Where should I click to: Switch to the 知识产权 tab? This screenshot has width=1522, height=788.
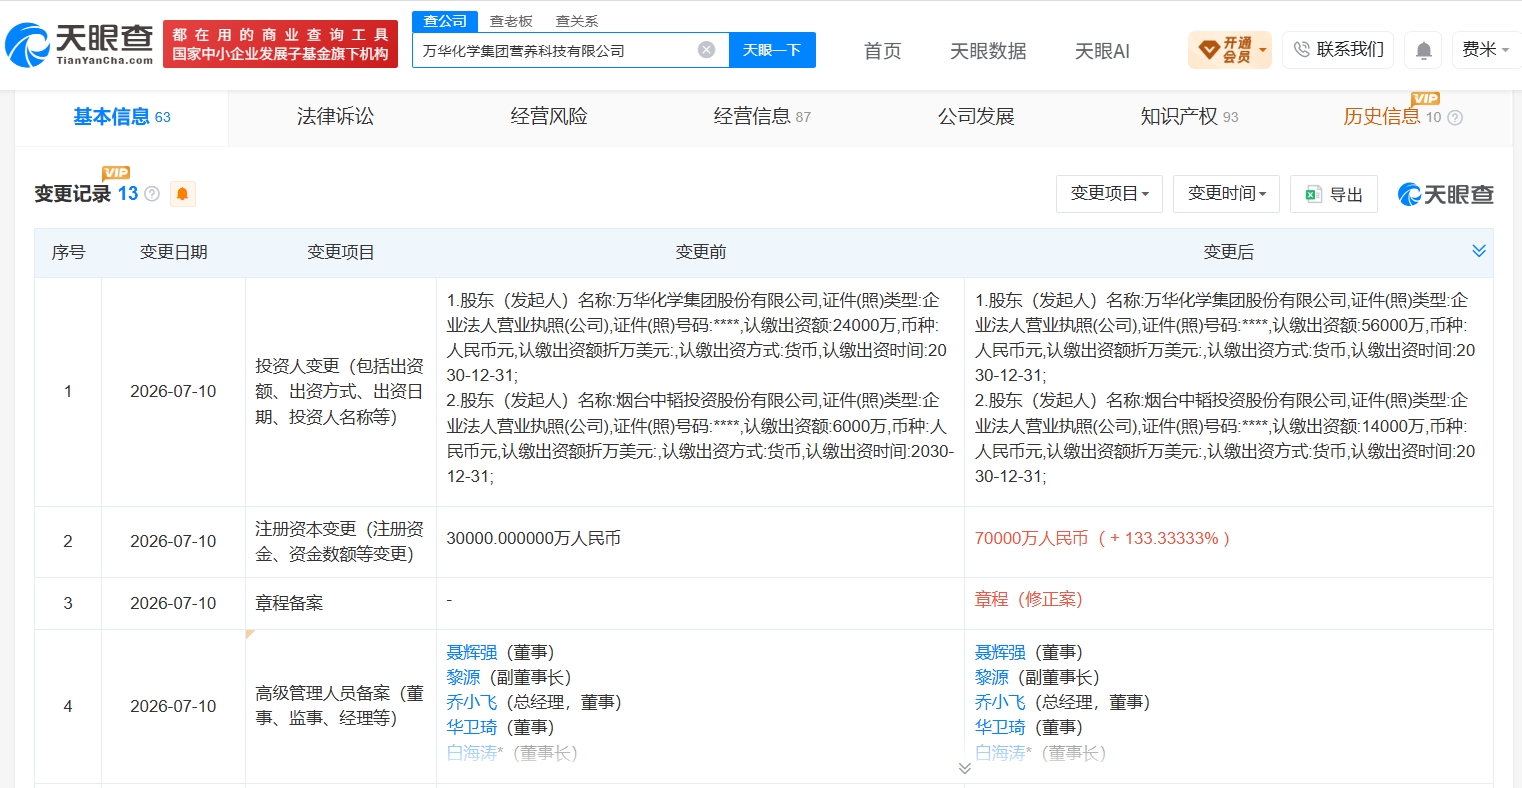coord(1189,117)
